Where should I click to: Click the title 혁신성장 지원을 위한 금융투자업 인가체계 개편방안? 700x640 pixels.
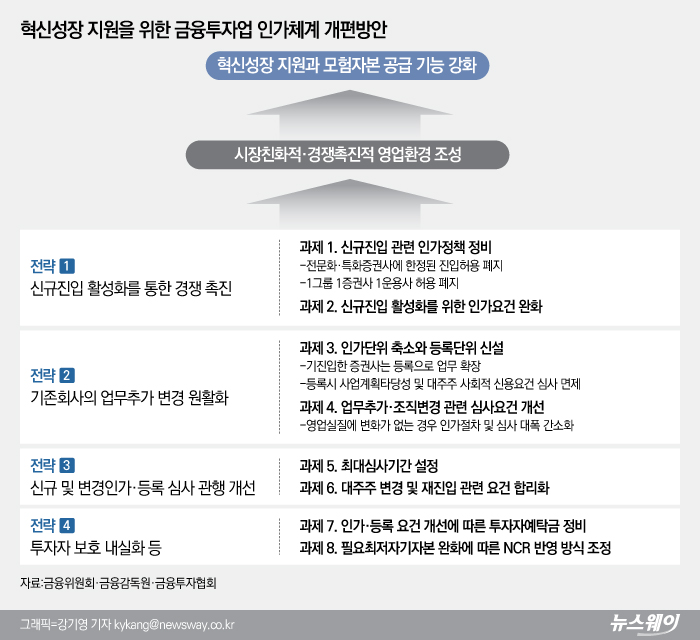(203, 29)
